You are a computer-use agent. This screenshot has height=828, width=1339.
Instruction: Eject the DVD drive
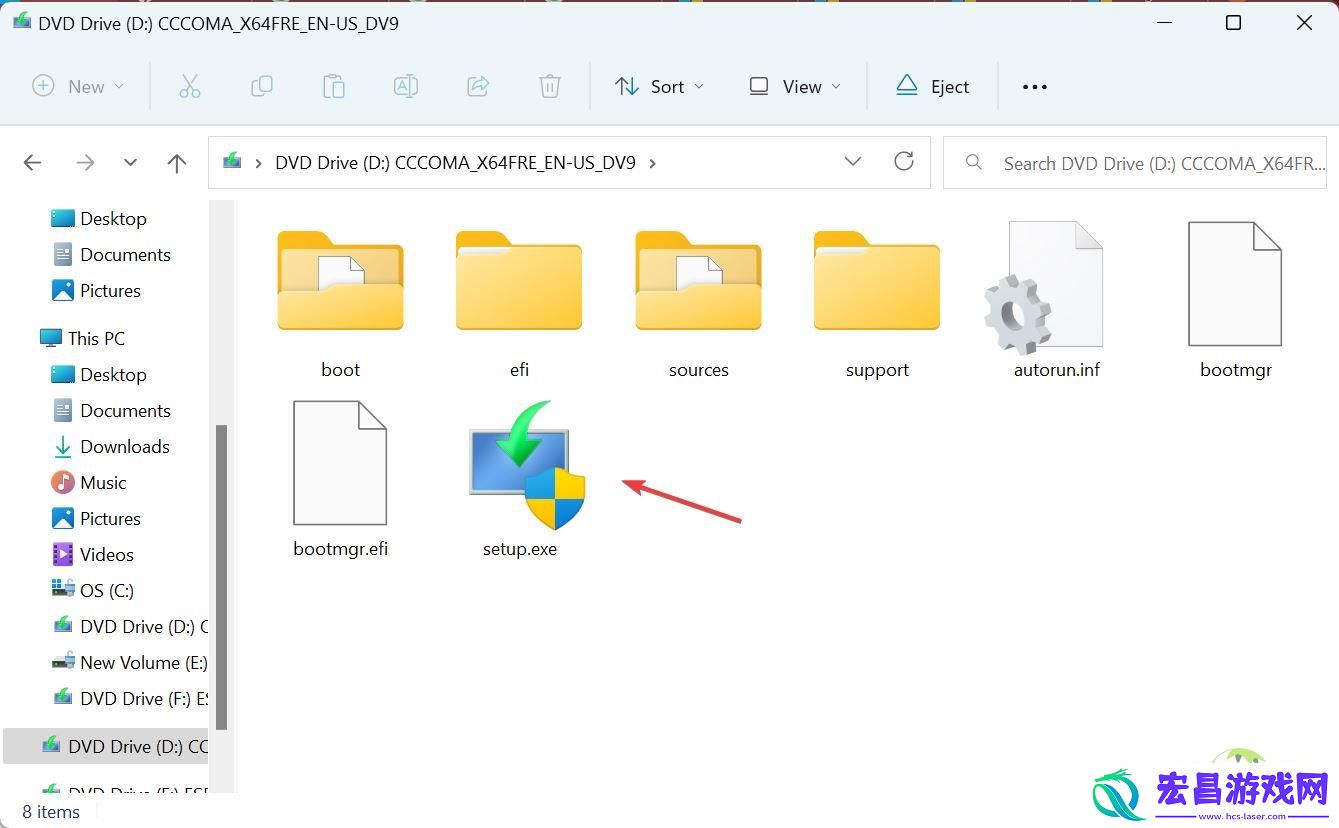click(x=932, y=87)
